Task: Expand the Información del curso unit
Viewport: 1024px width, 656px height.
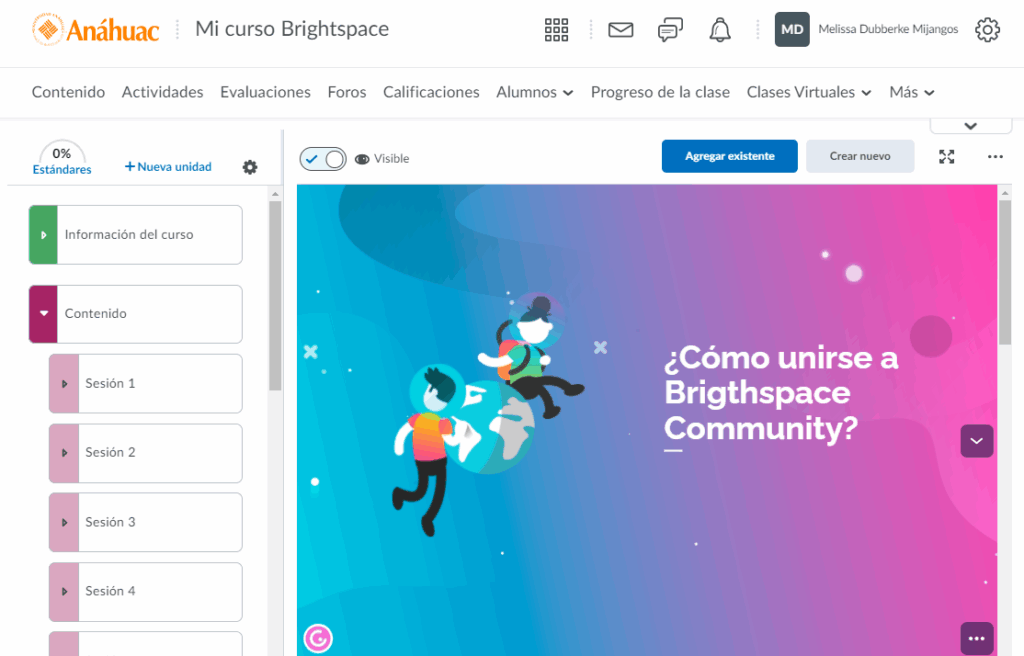Action: point(44,235)
